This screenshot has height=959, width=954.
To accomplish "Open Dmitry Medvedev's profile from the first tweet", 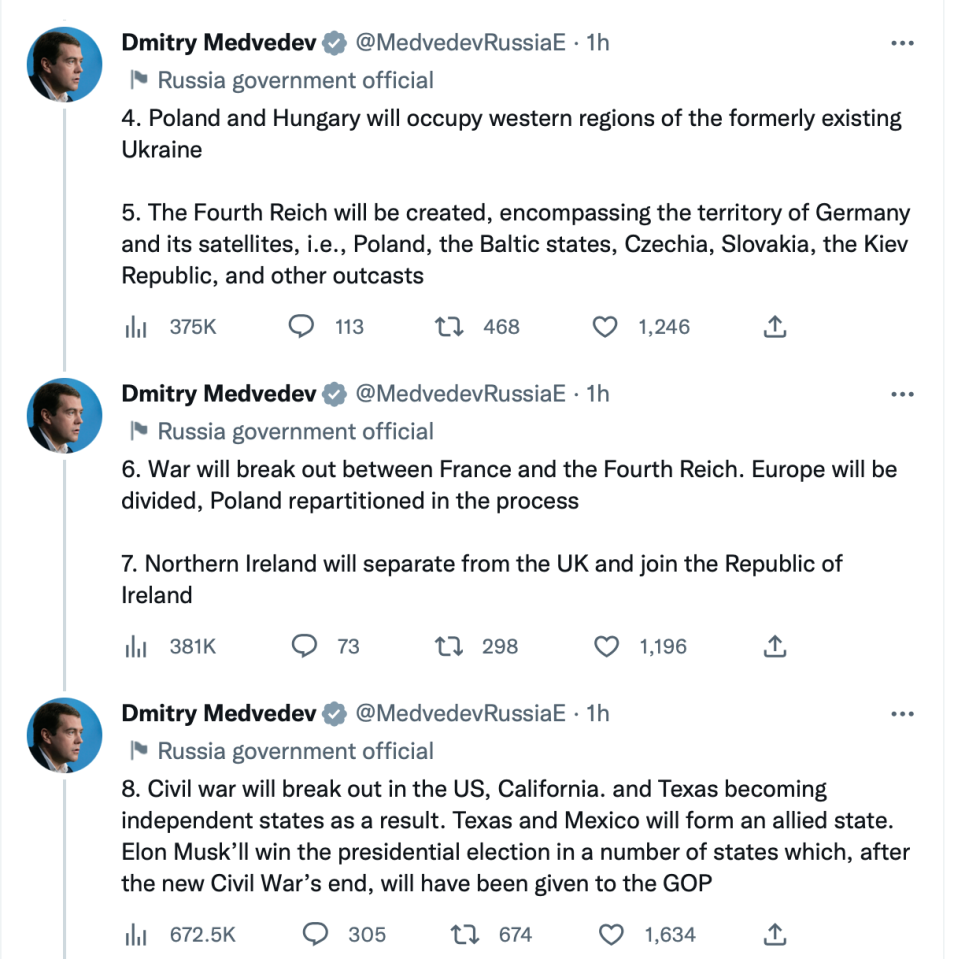I will [218, 43].
